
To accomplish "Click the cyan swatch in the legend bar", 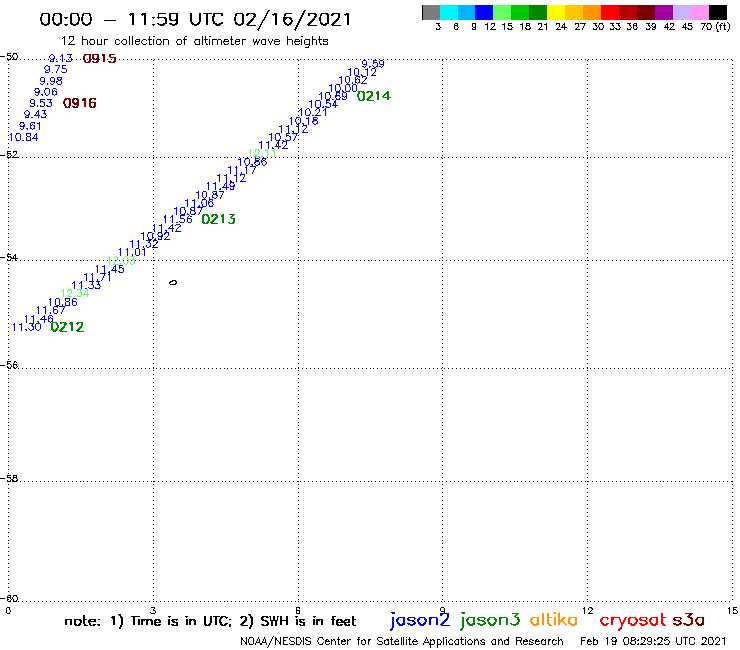I will click(449, 12).
